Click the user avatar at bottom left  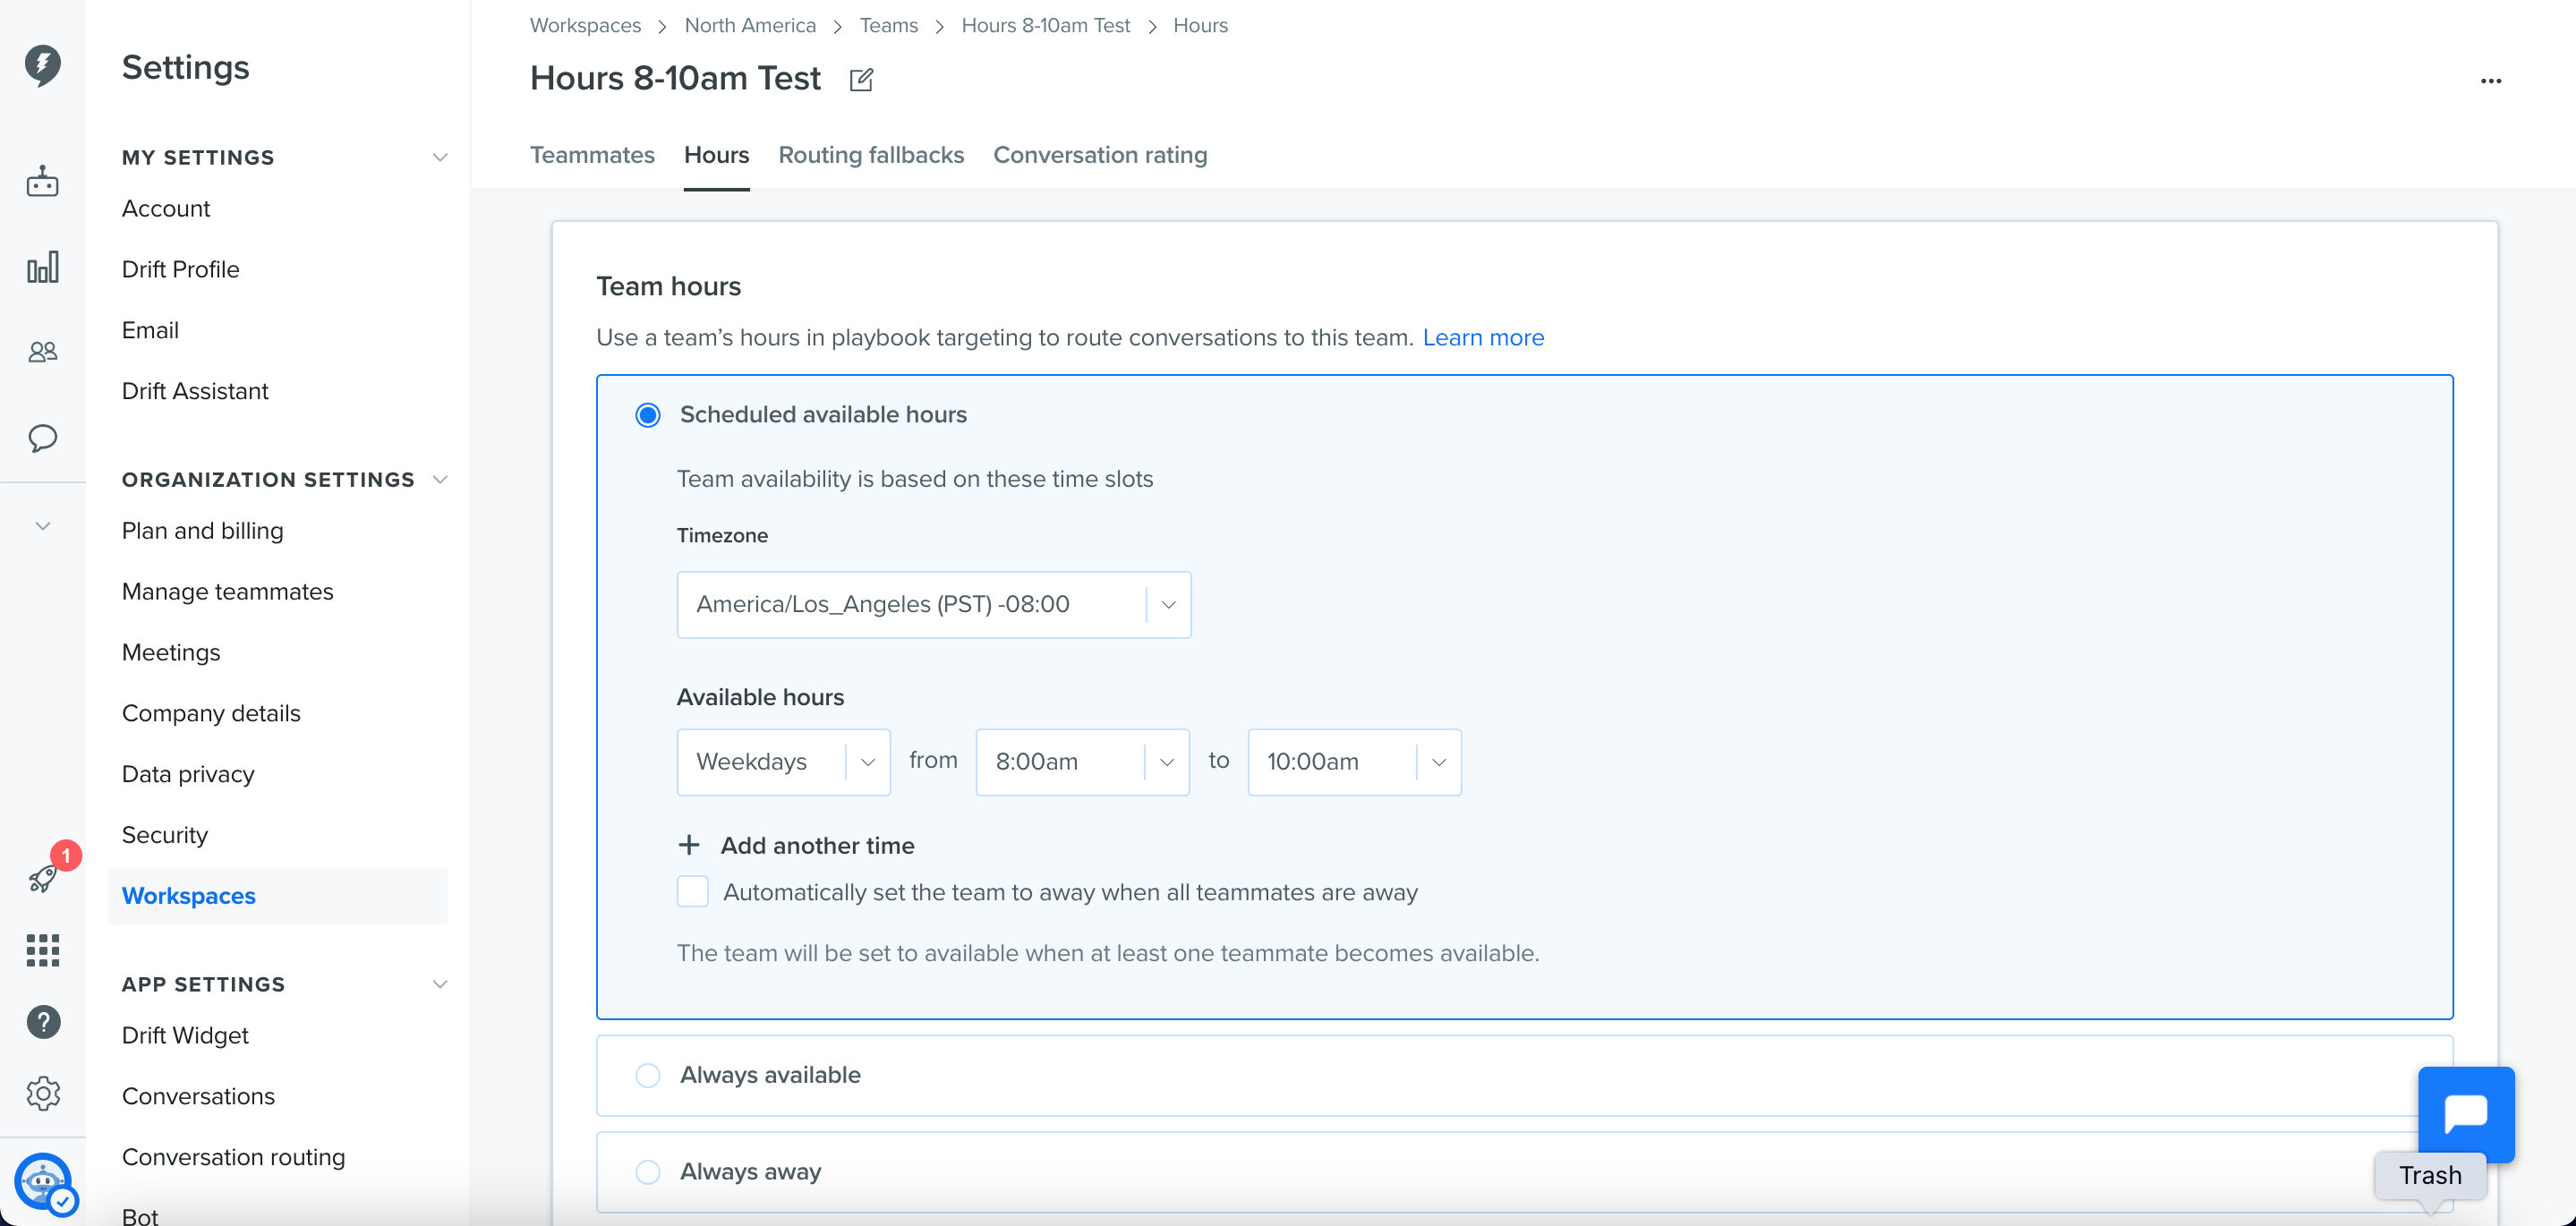coord(43,1183)
